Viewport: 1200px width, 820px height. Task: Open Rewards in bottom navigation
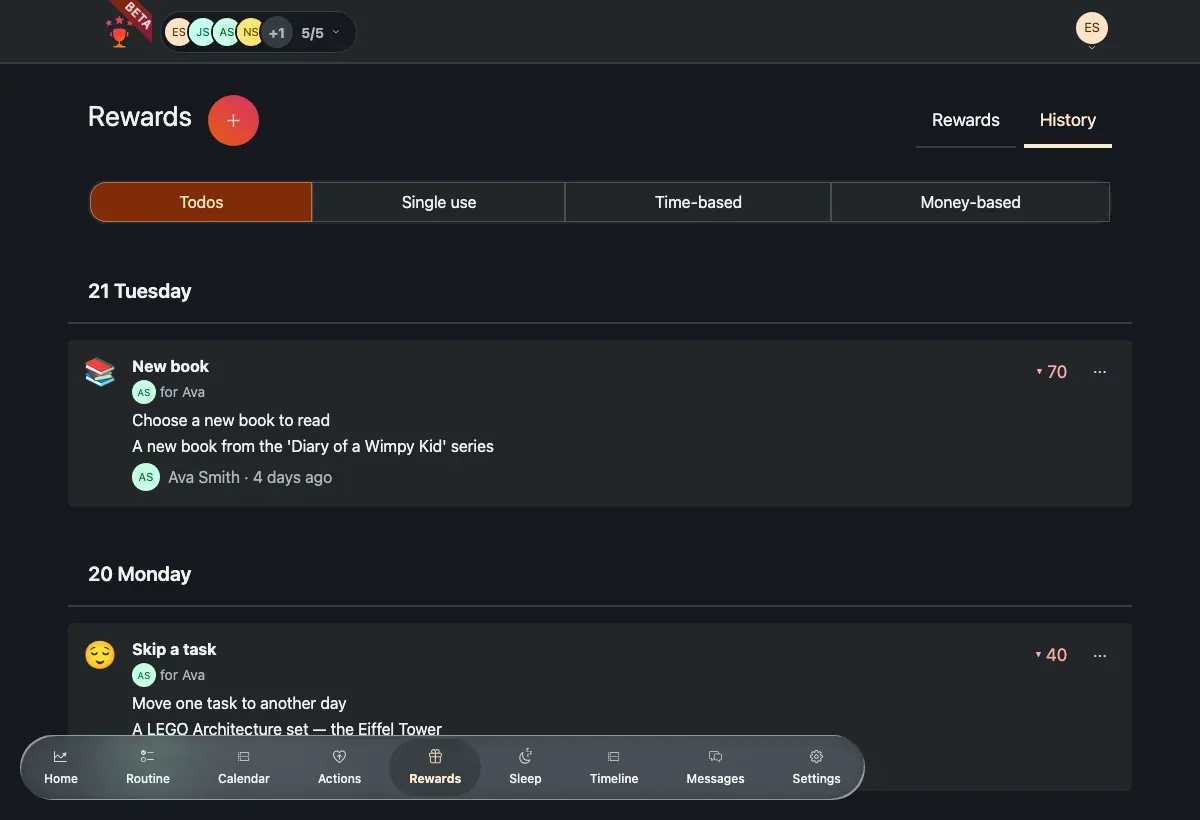click(435, 767)
